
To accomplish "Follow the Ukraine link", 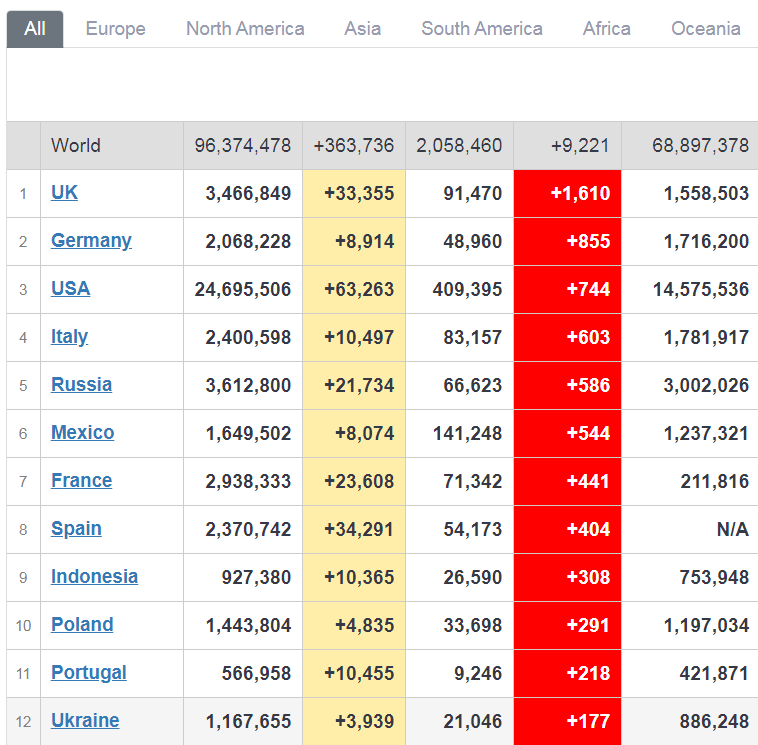I will pyautogui.click(x=85, y=721).
